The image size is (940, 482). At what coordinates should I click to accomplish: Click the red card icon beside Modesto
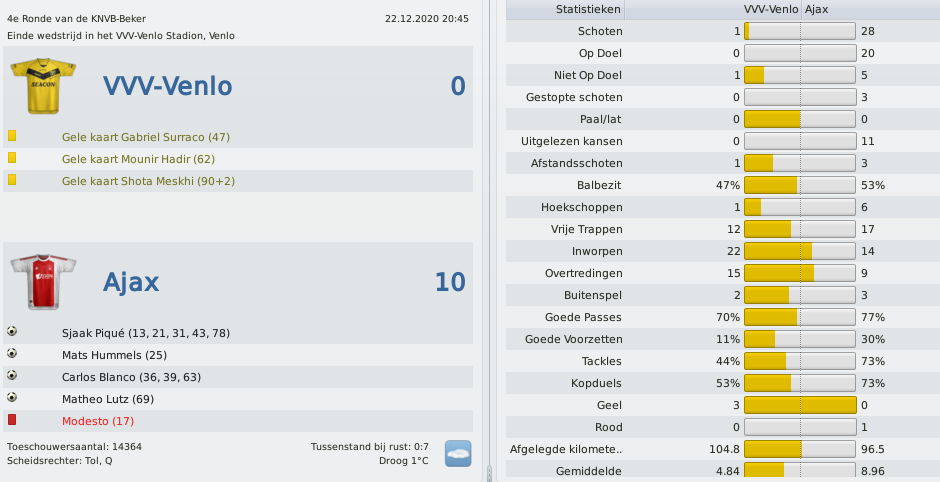[12, 420]
